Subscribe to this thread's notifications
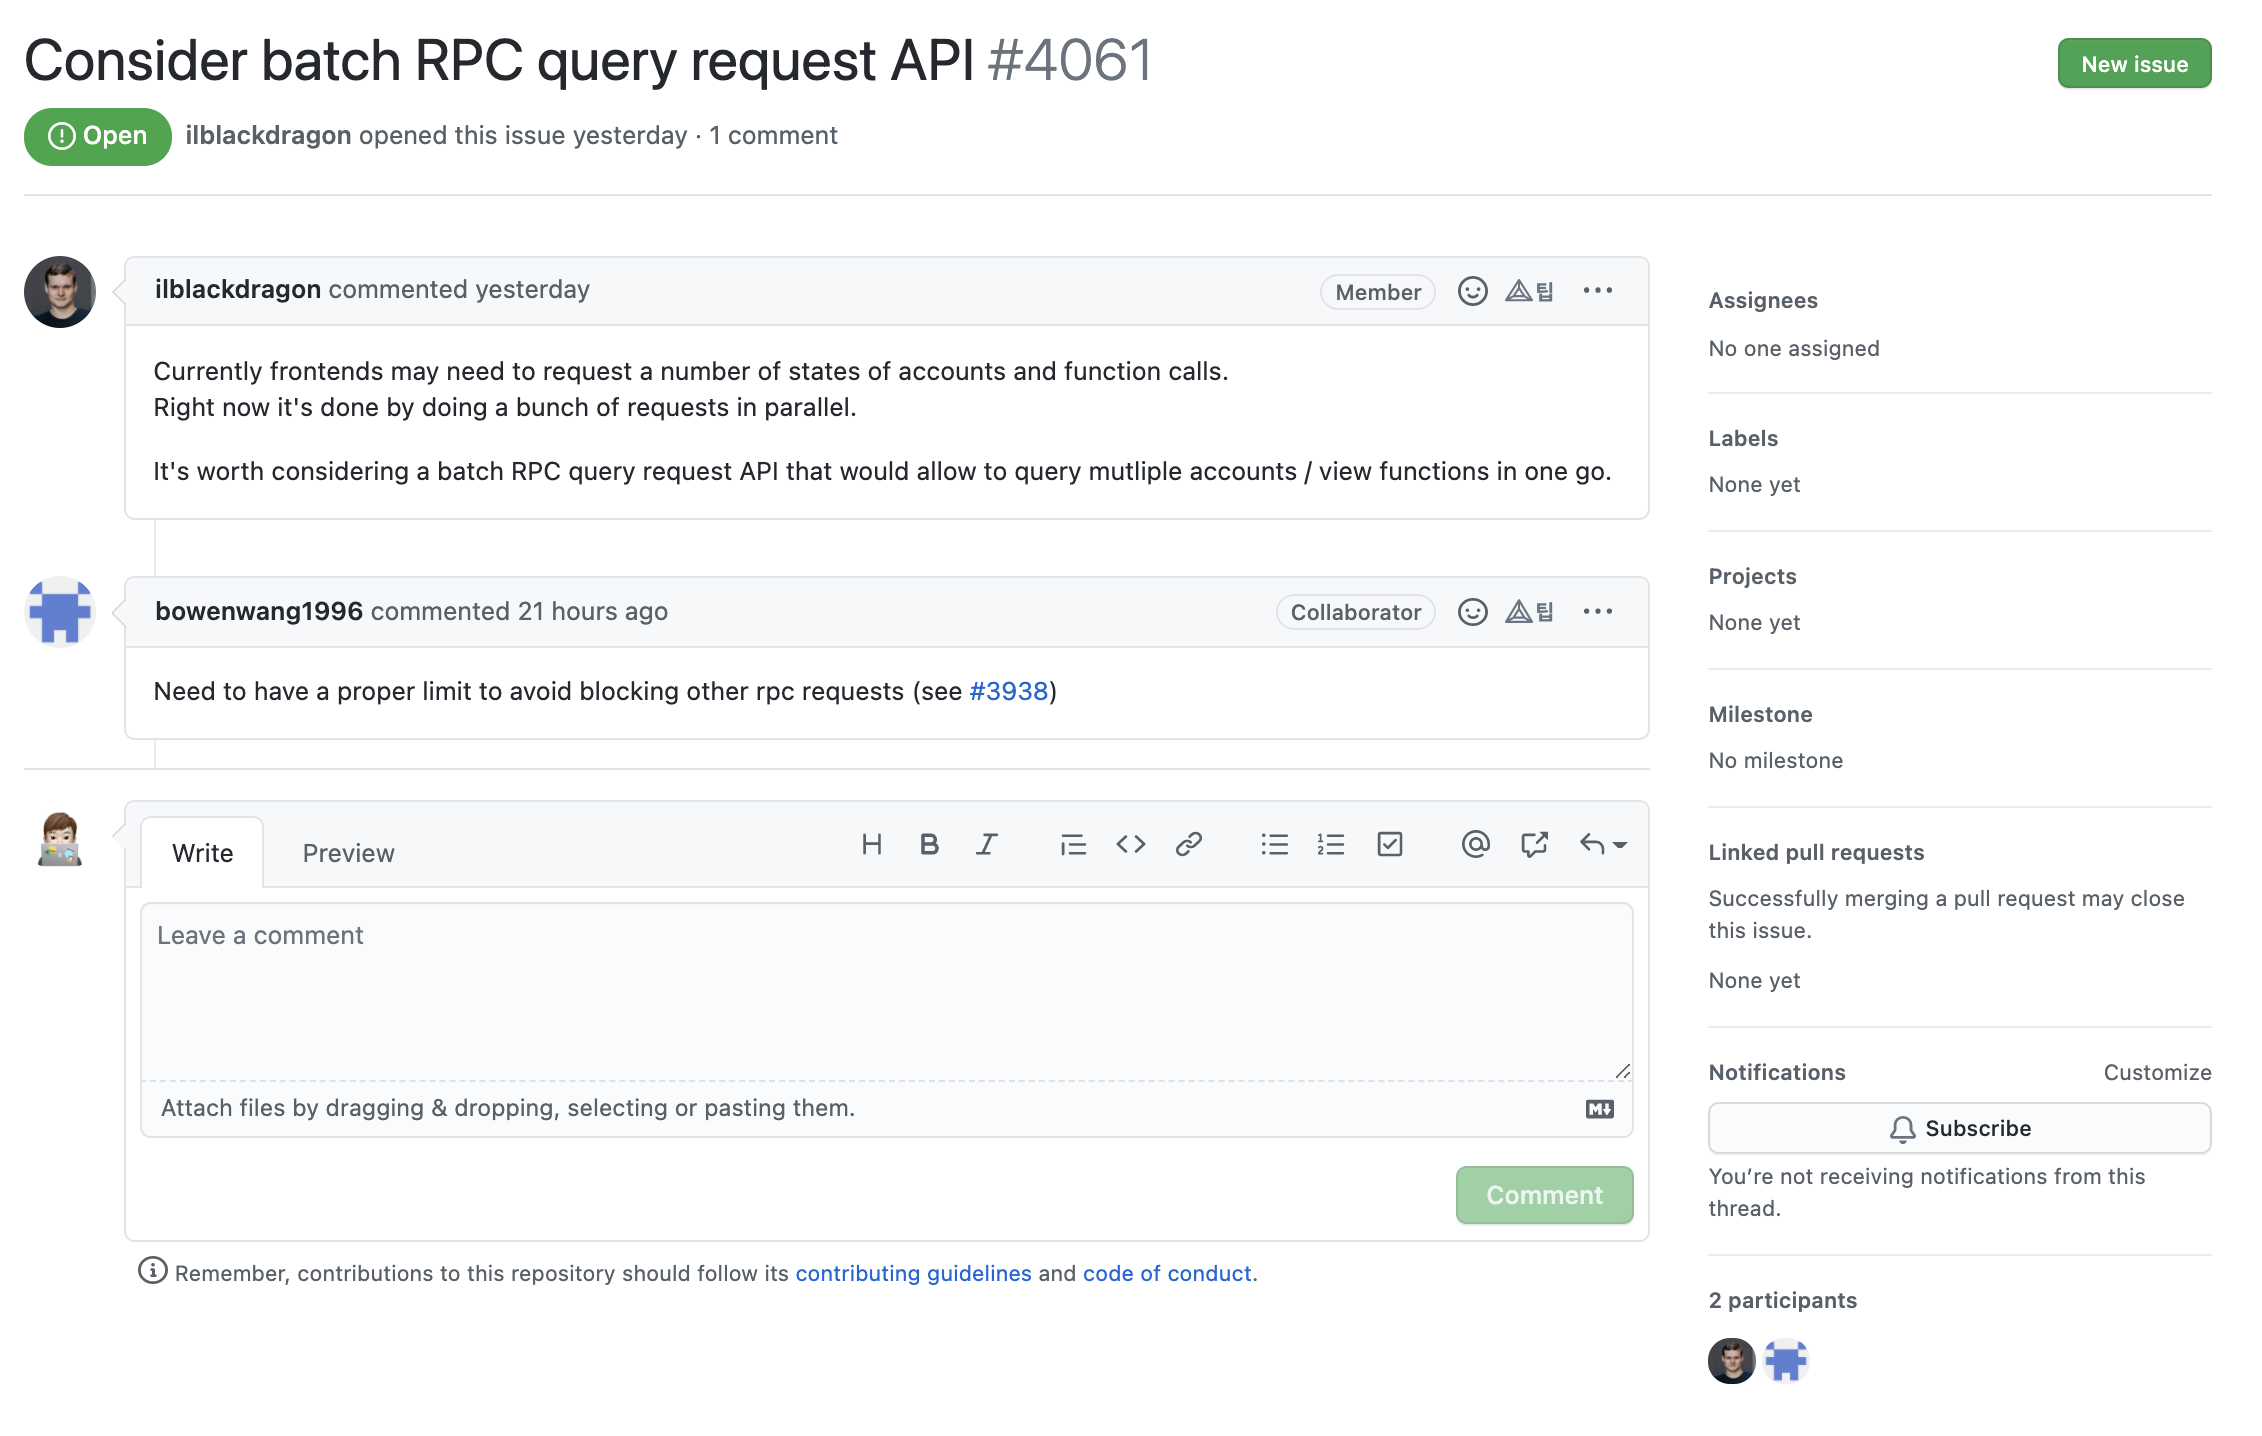This screenshot has height=1436, width=2262. coord(1958,1128)
